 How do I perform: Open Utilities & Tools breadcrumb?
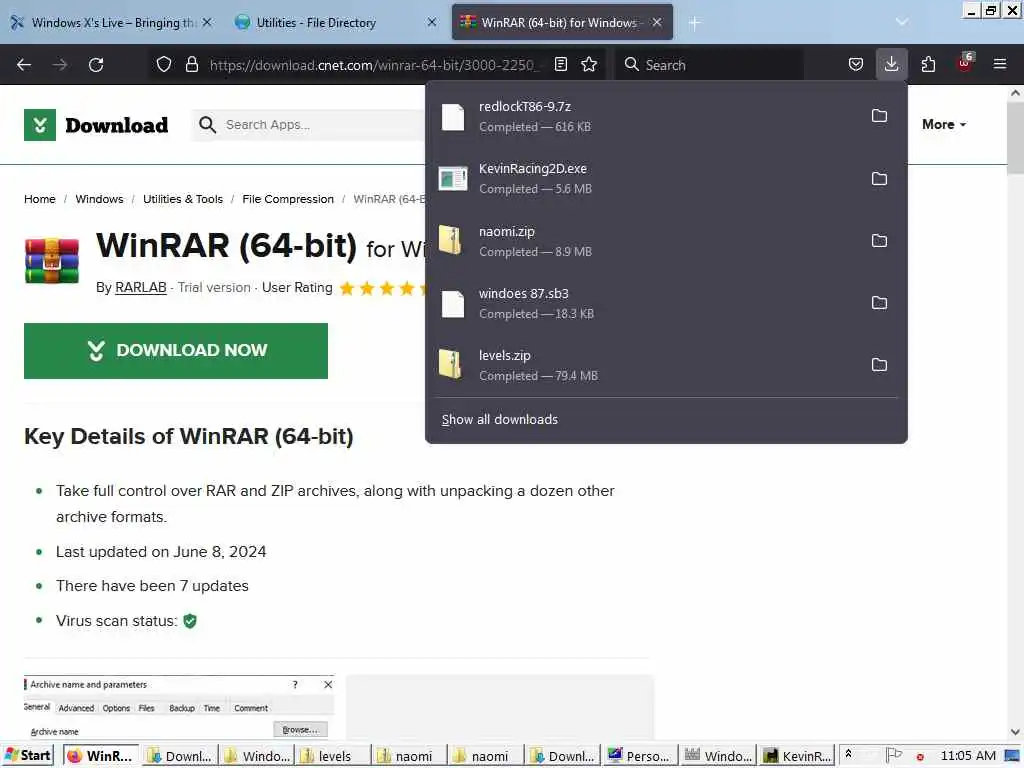[183, 199]
